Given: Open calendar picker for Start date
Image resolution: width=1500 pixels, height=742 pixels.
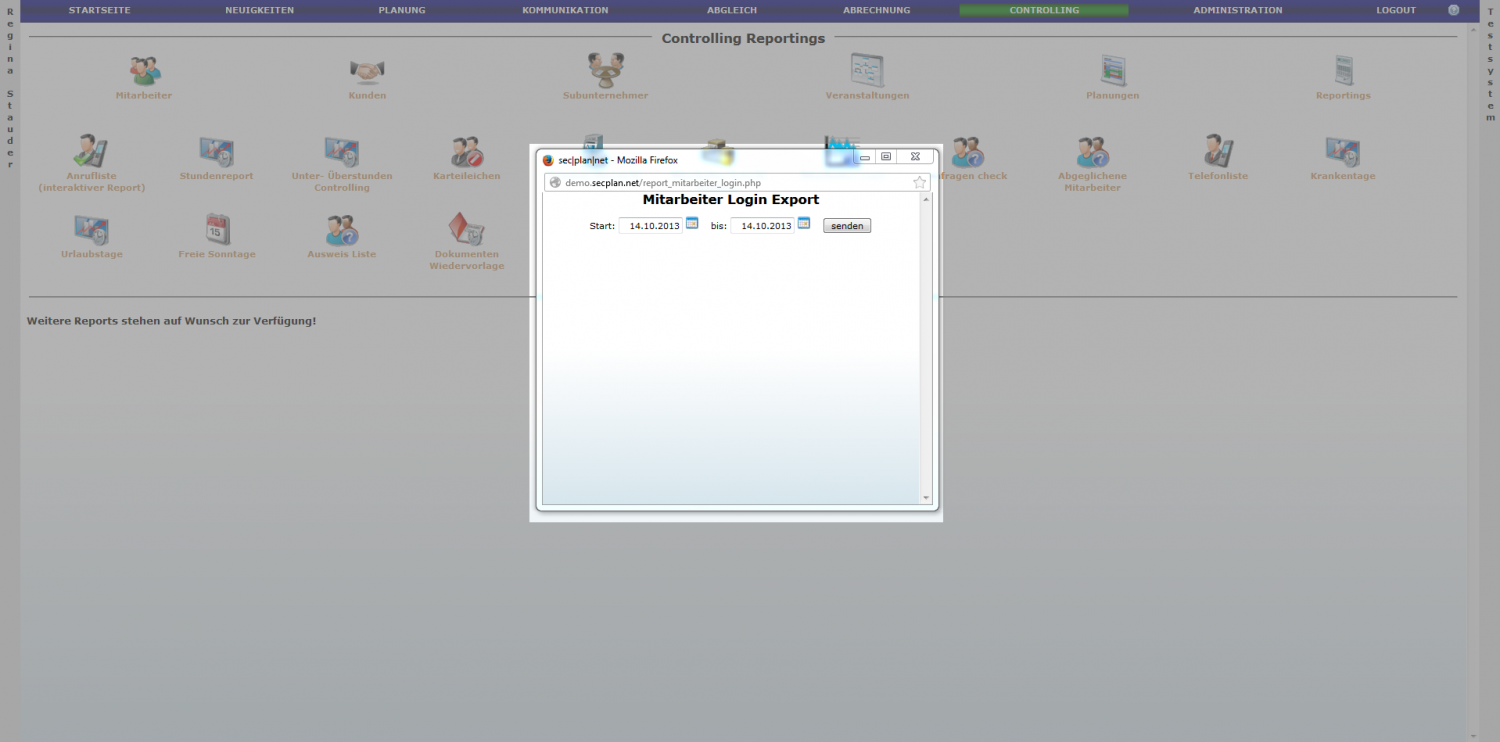Looking at the screenshot, I should point(692,224).
